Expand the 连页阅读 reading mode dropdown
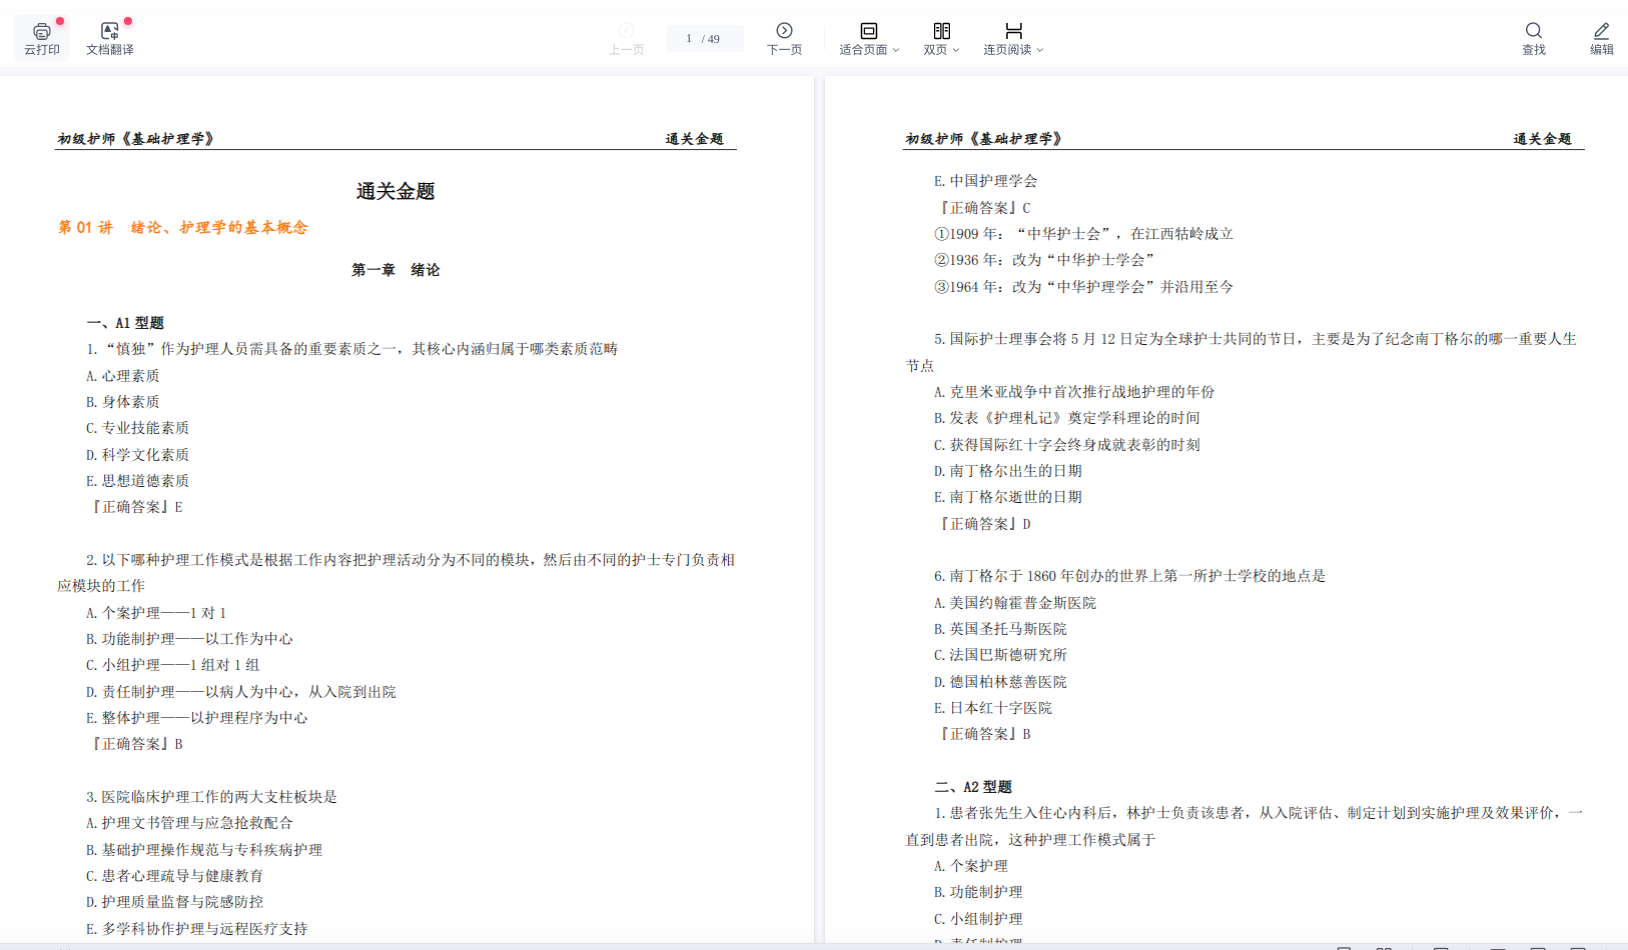The height and width of the screenshot is (950, 1628). [1012, 38]
